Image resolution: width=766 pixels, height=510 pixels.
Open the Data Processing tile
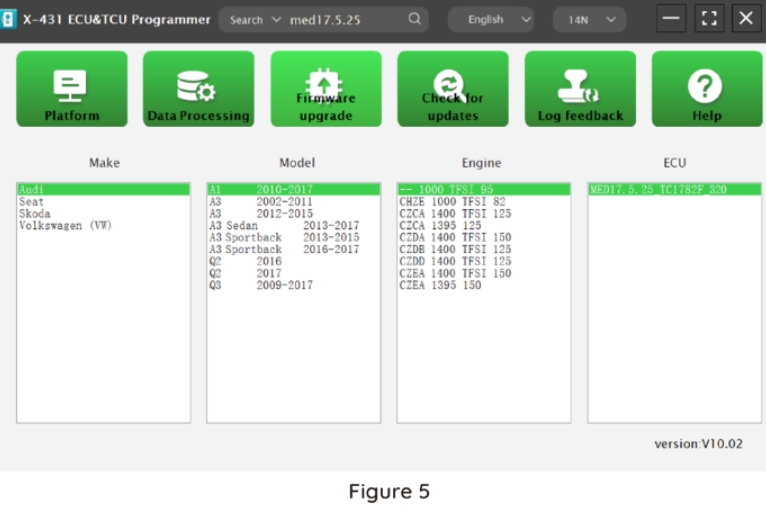tap(198, 89)
